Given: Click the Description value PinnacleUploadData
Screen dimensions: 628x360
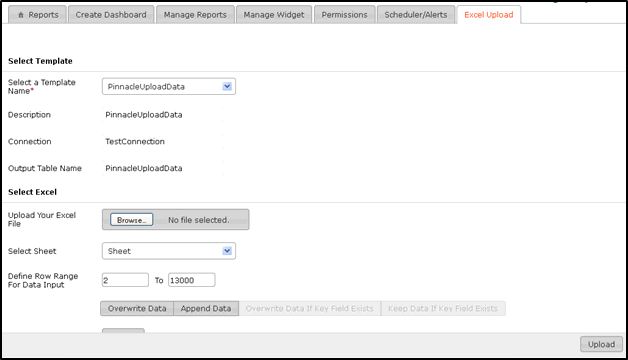Looking at the screenshot, I should [144, 115].
